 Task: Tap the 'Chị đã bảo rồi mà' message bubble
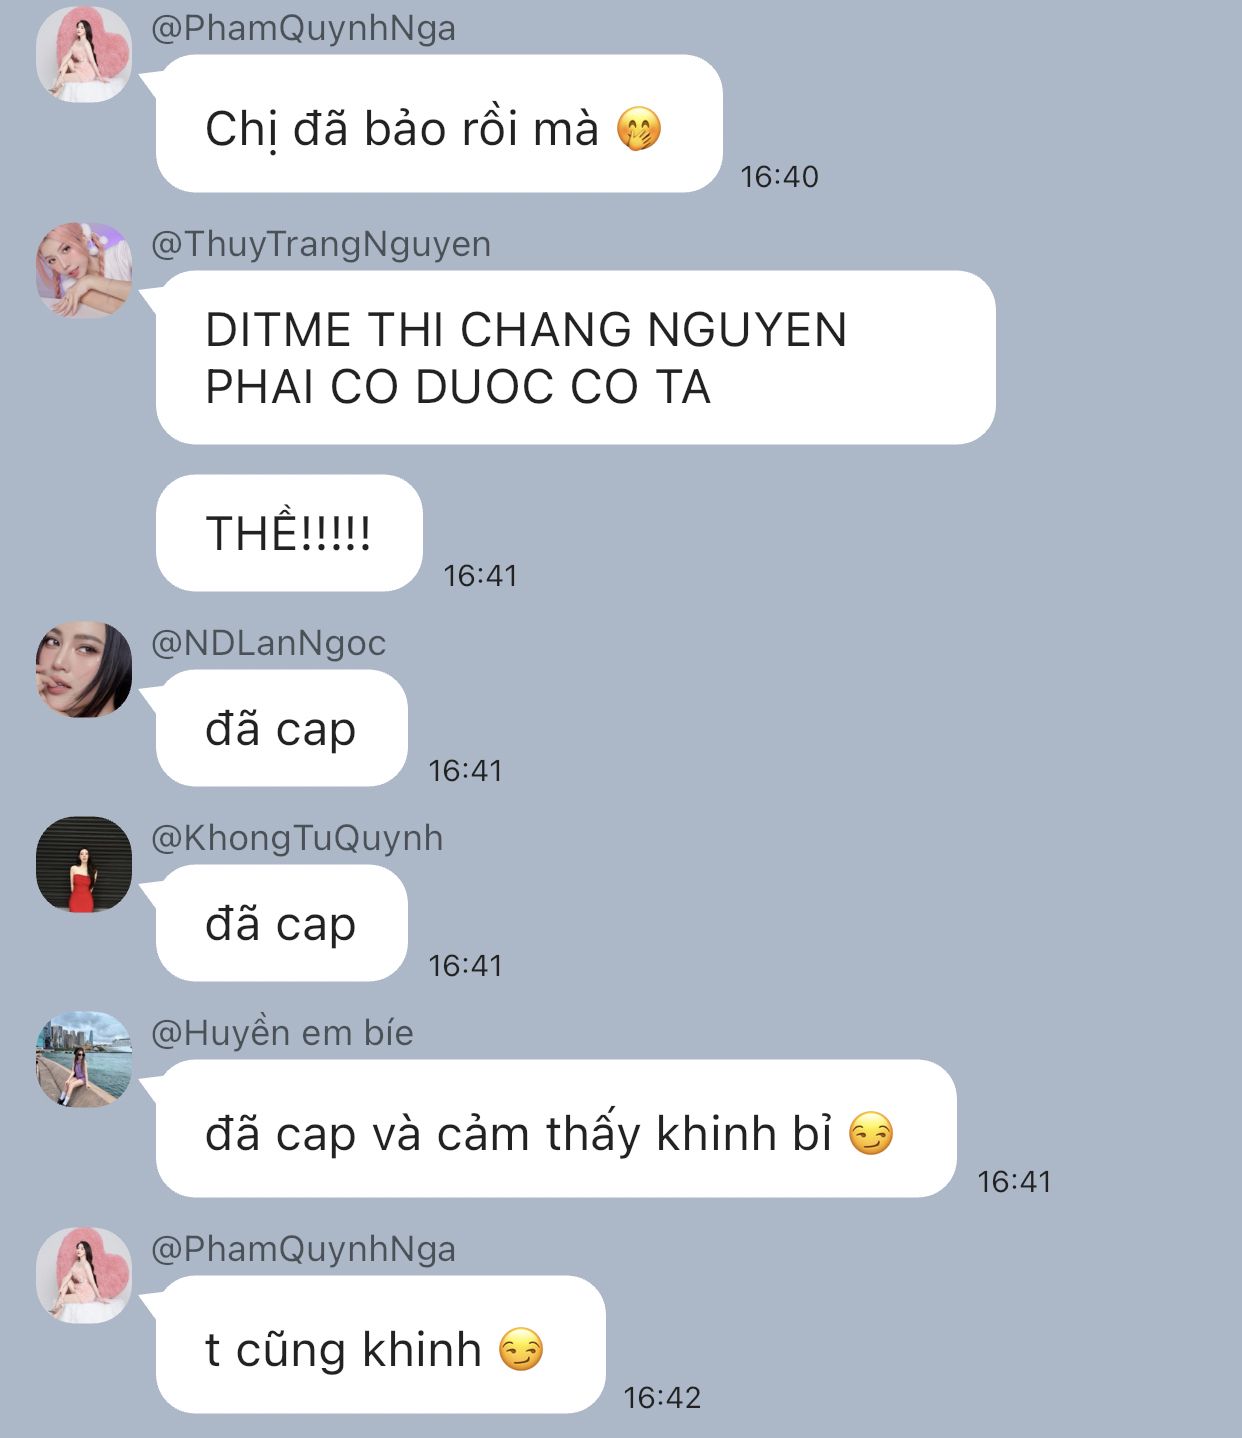click(x=439, y=124)
